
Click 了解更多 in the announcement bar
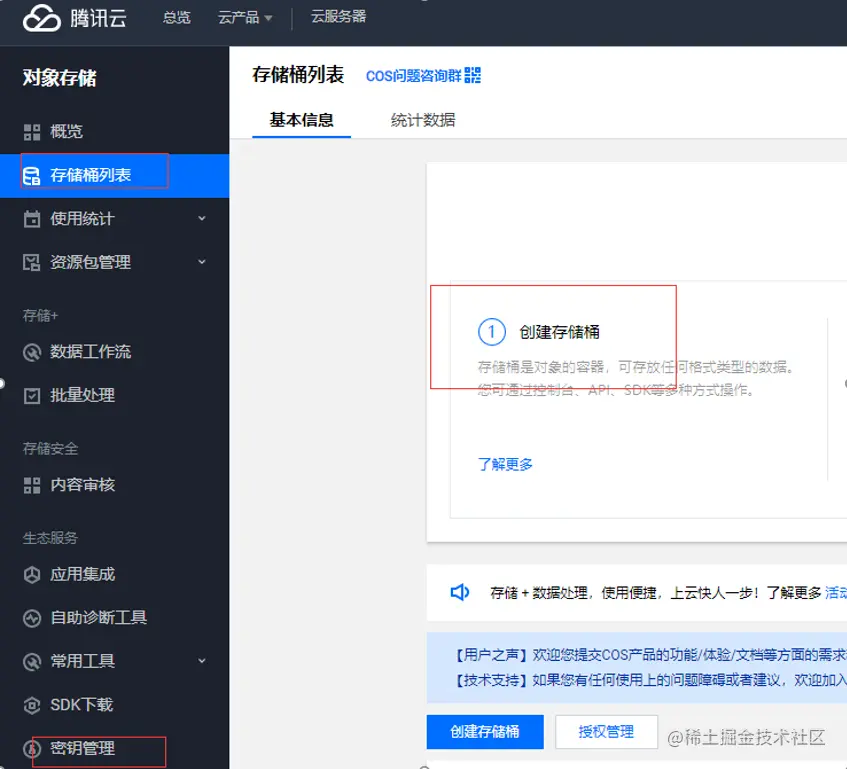point(794,593)
